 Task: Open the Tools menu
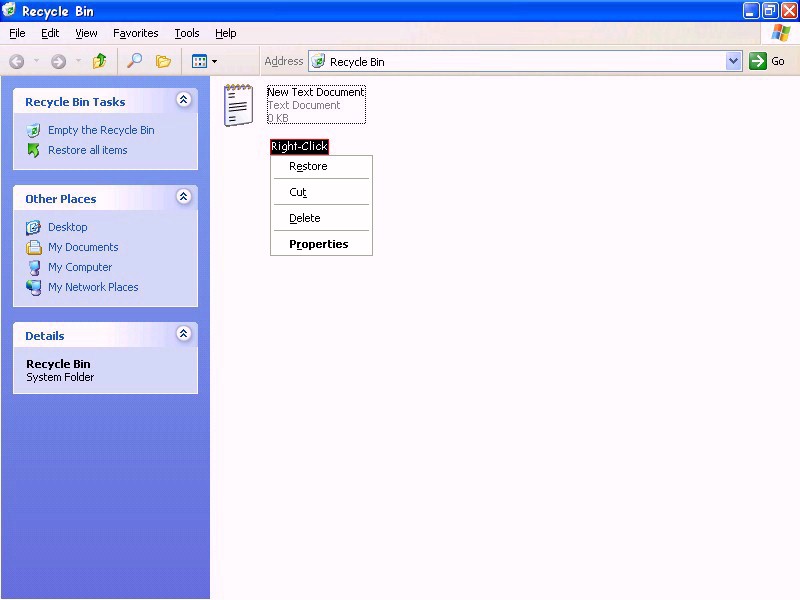coord(187,33)
